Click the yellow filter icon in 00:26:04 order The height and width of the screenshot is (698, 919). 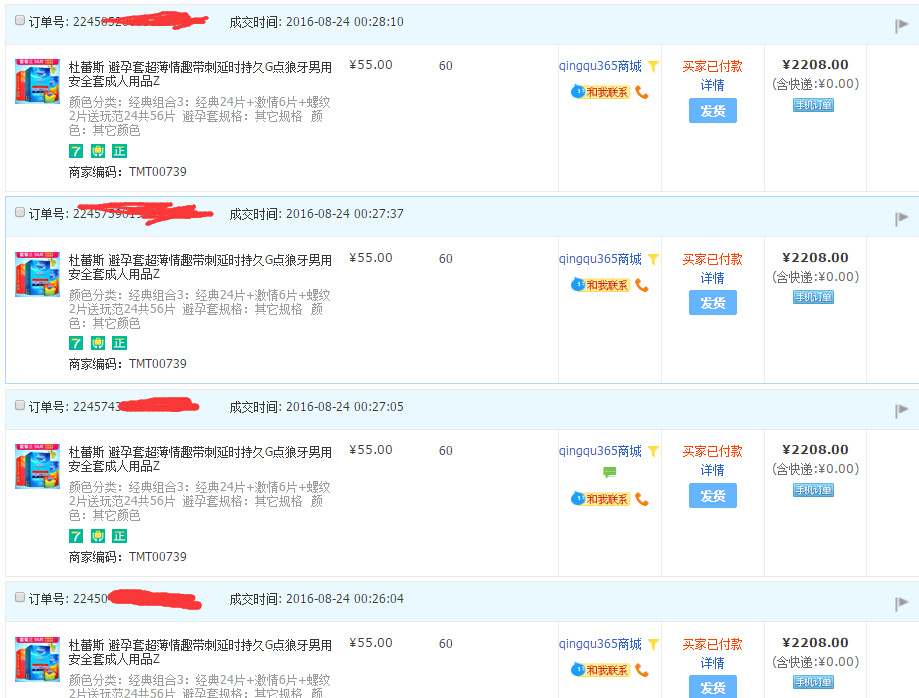point(653,645)
